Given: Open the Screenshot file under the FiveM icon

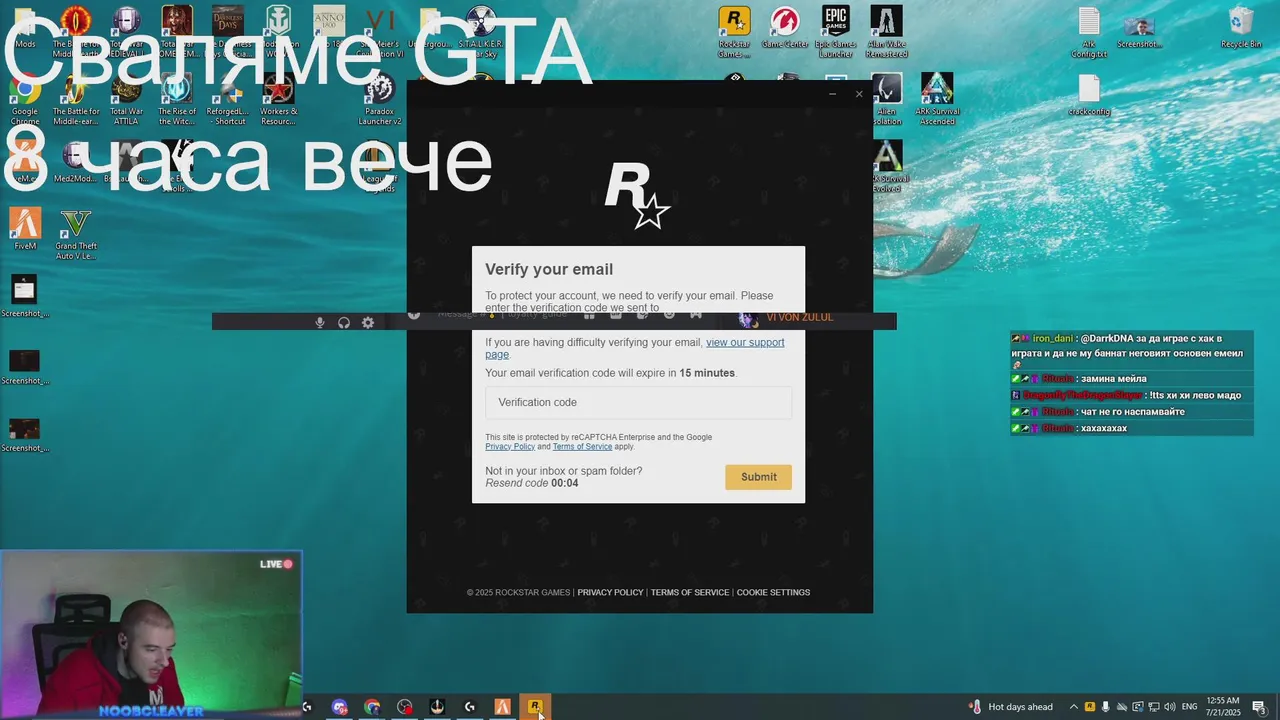Looking at the screenshot, I should click(x=25, y=296).
